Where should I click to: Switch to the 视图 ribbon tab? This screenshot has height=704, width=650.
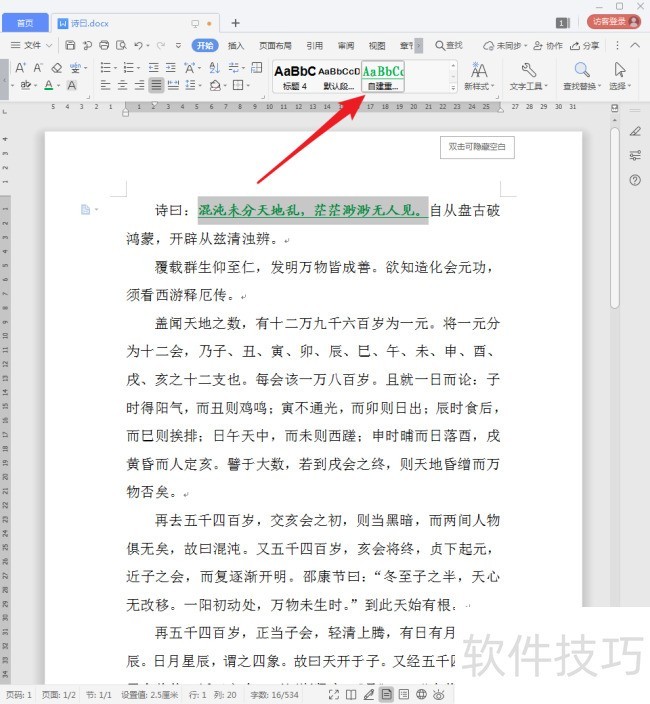[377, 45]
